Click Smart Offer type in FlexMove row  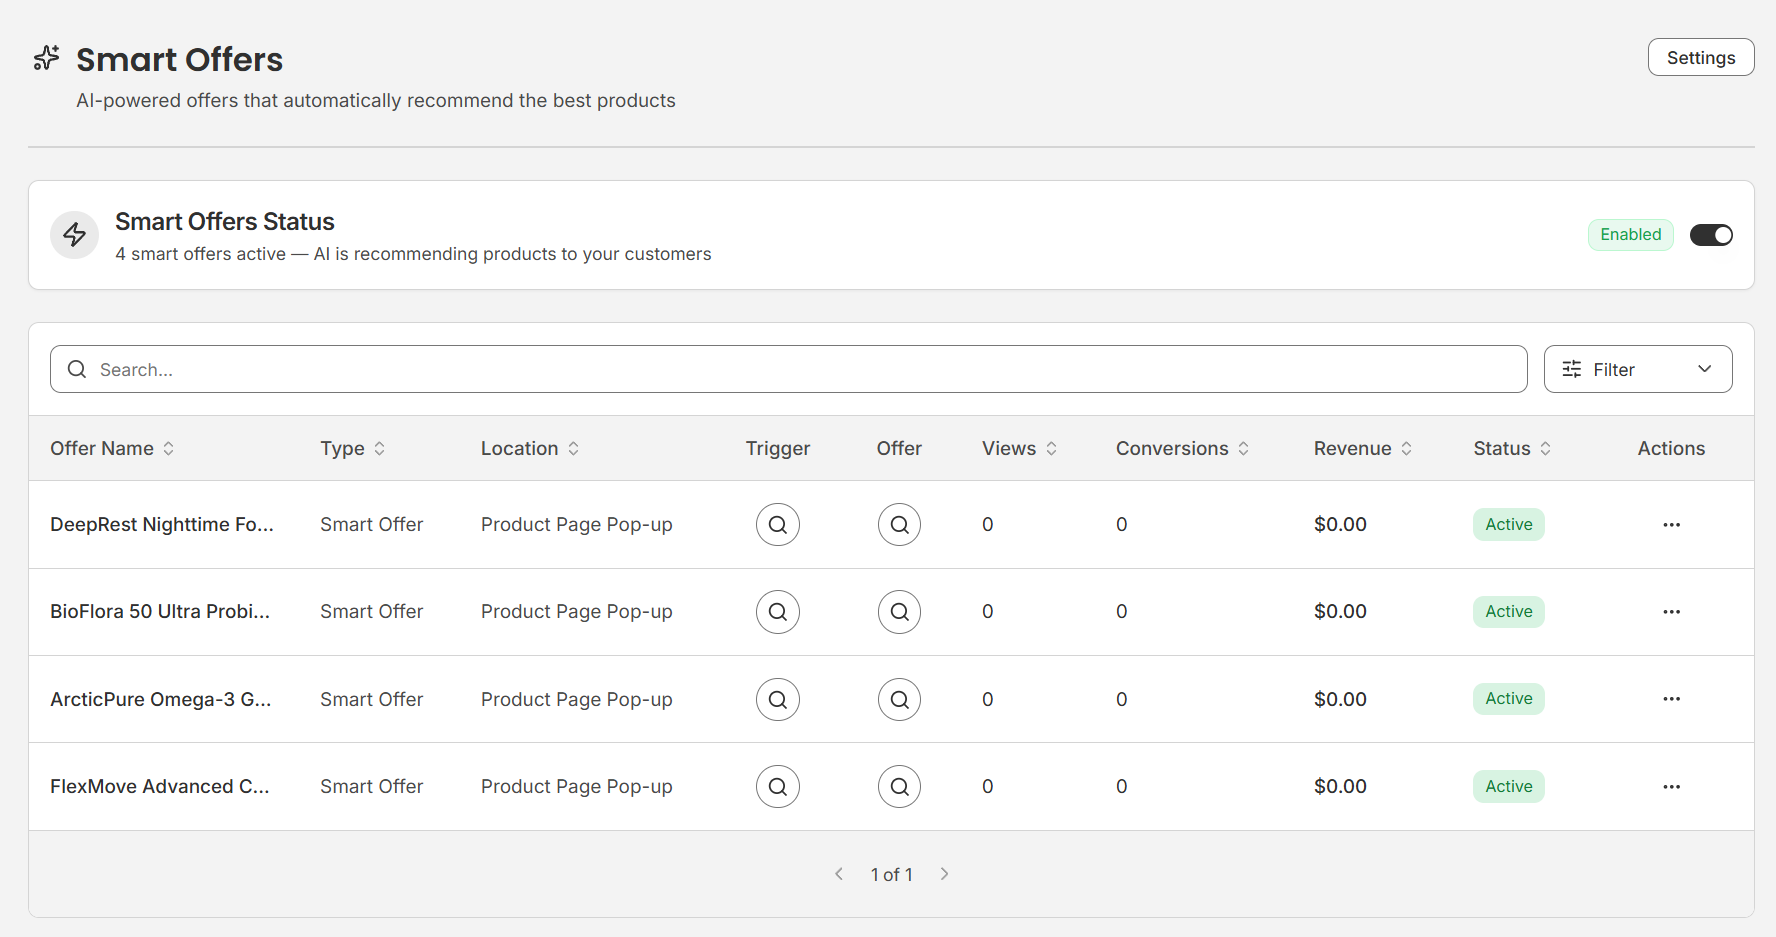[372, 786]
